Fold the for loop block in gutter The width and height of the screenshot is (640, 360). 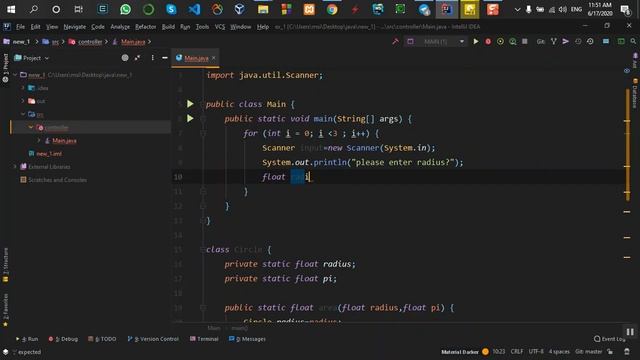[203, 133]
